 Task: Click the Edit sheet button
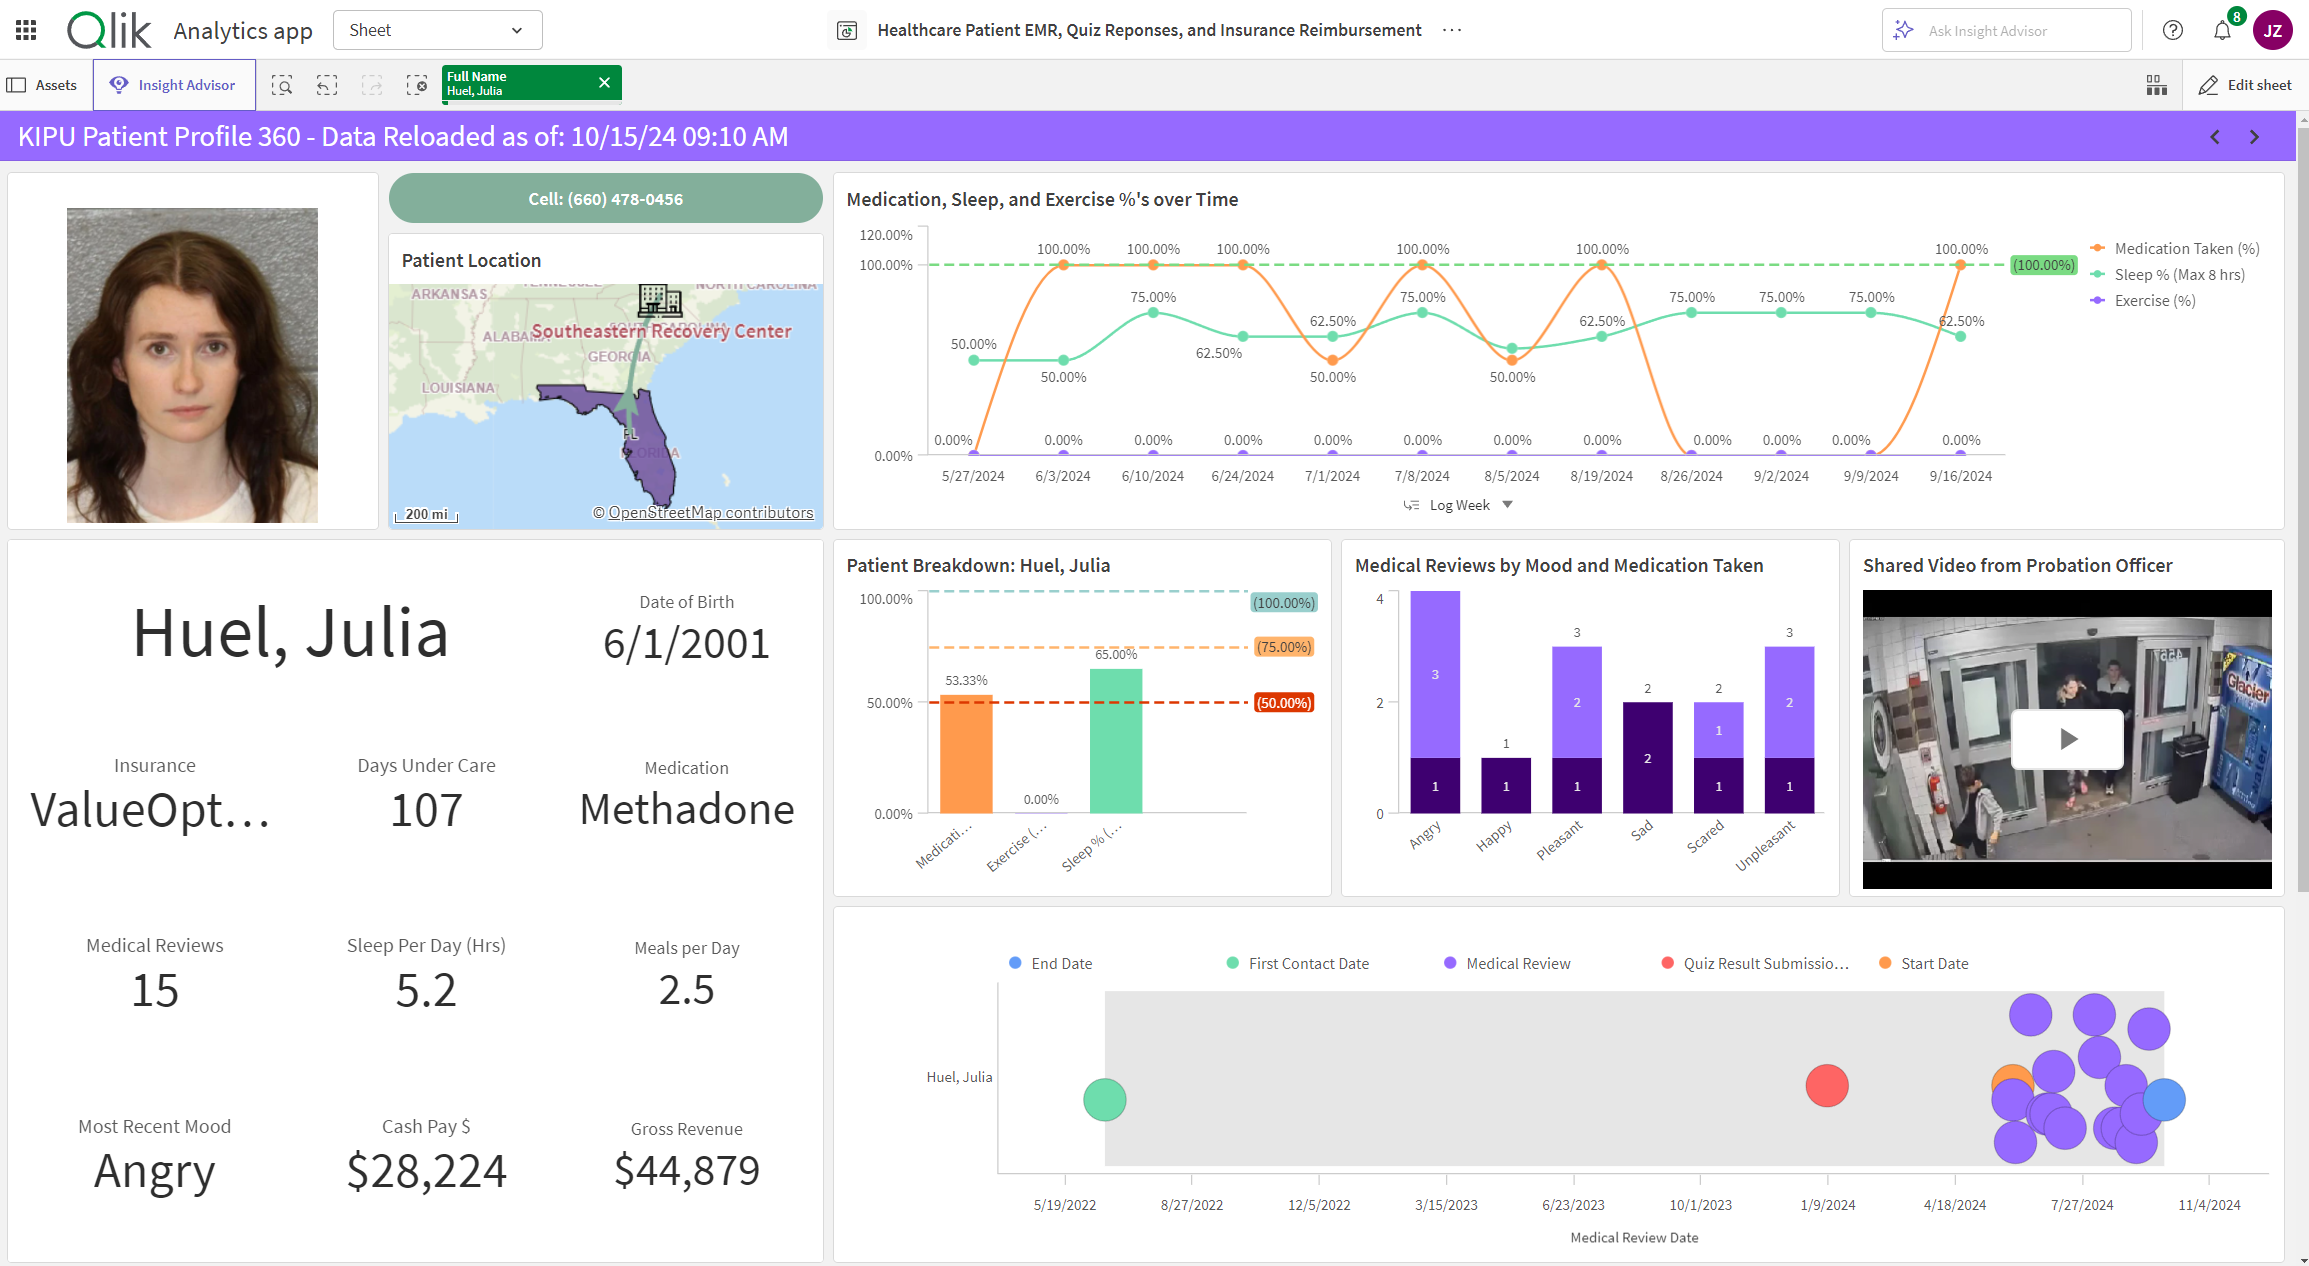pyautogui.click(x=2244, y=85)
